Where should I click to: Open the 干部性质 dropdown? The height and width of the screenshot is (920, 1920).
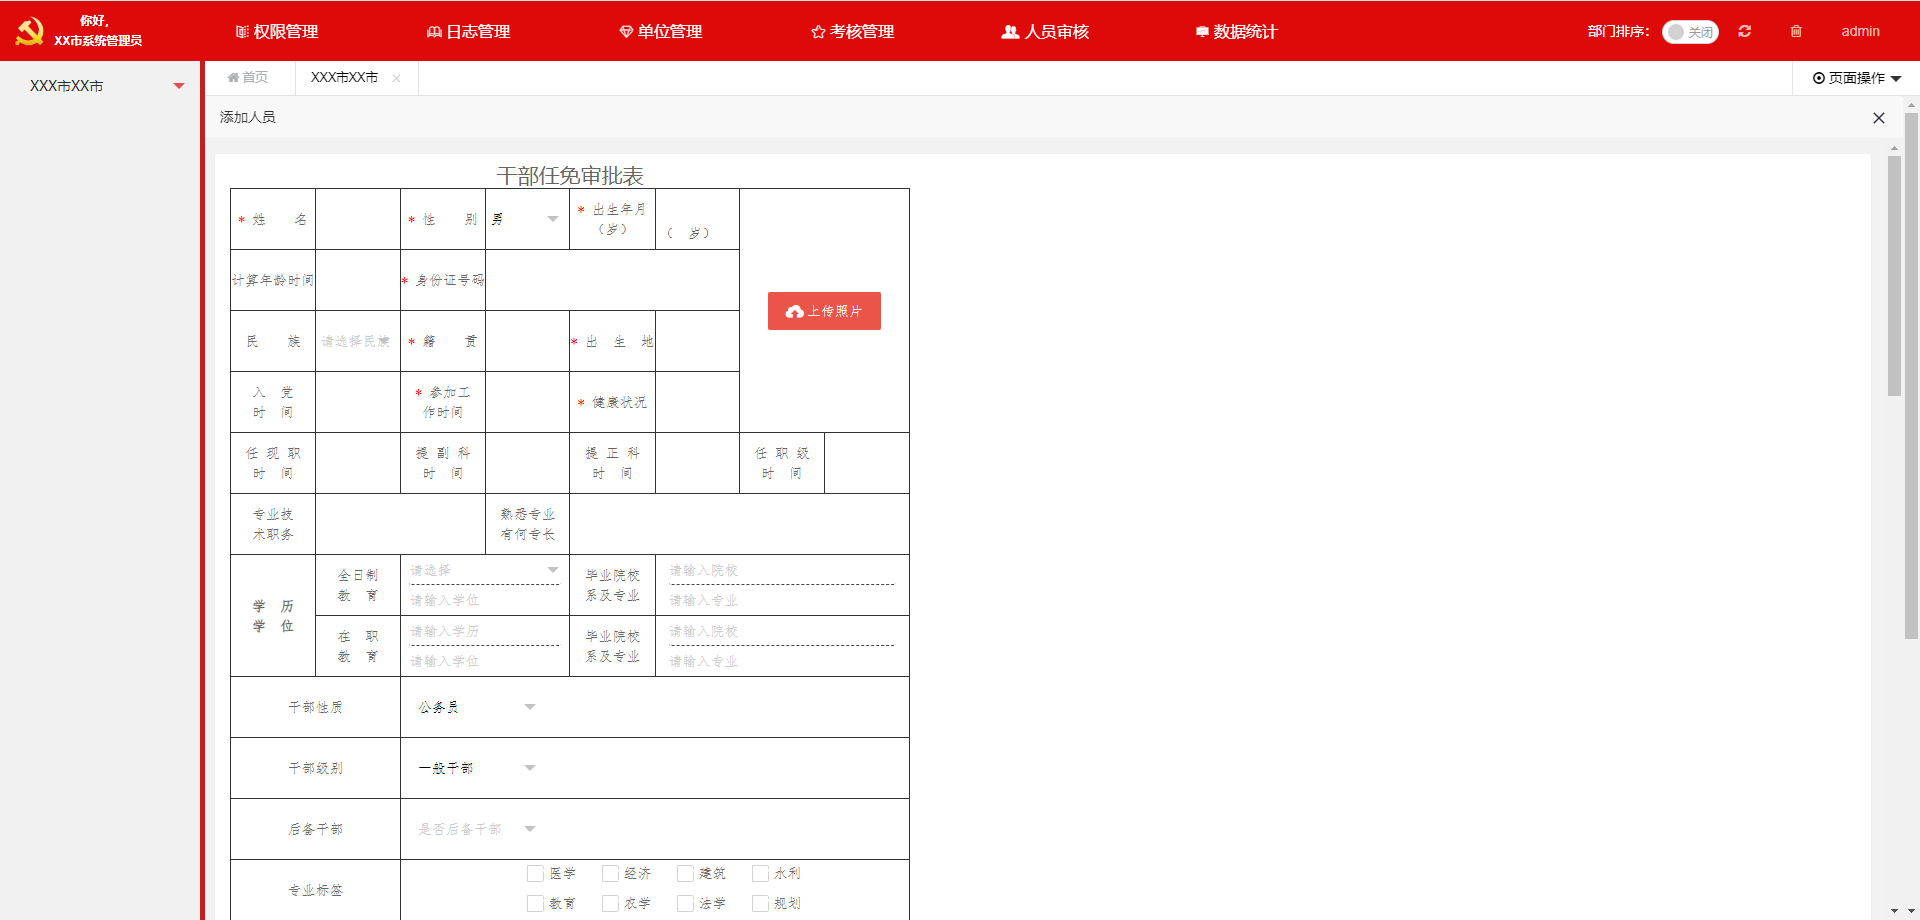click(x=477, y=707)
